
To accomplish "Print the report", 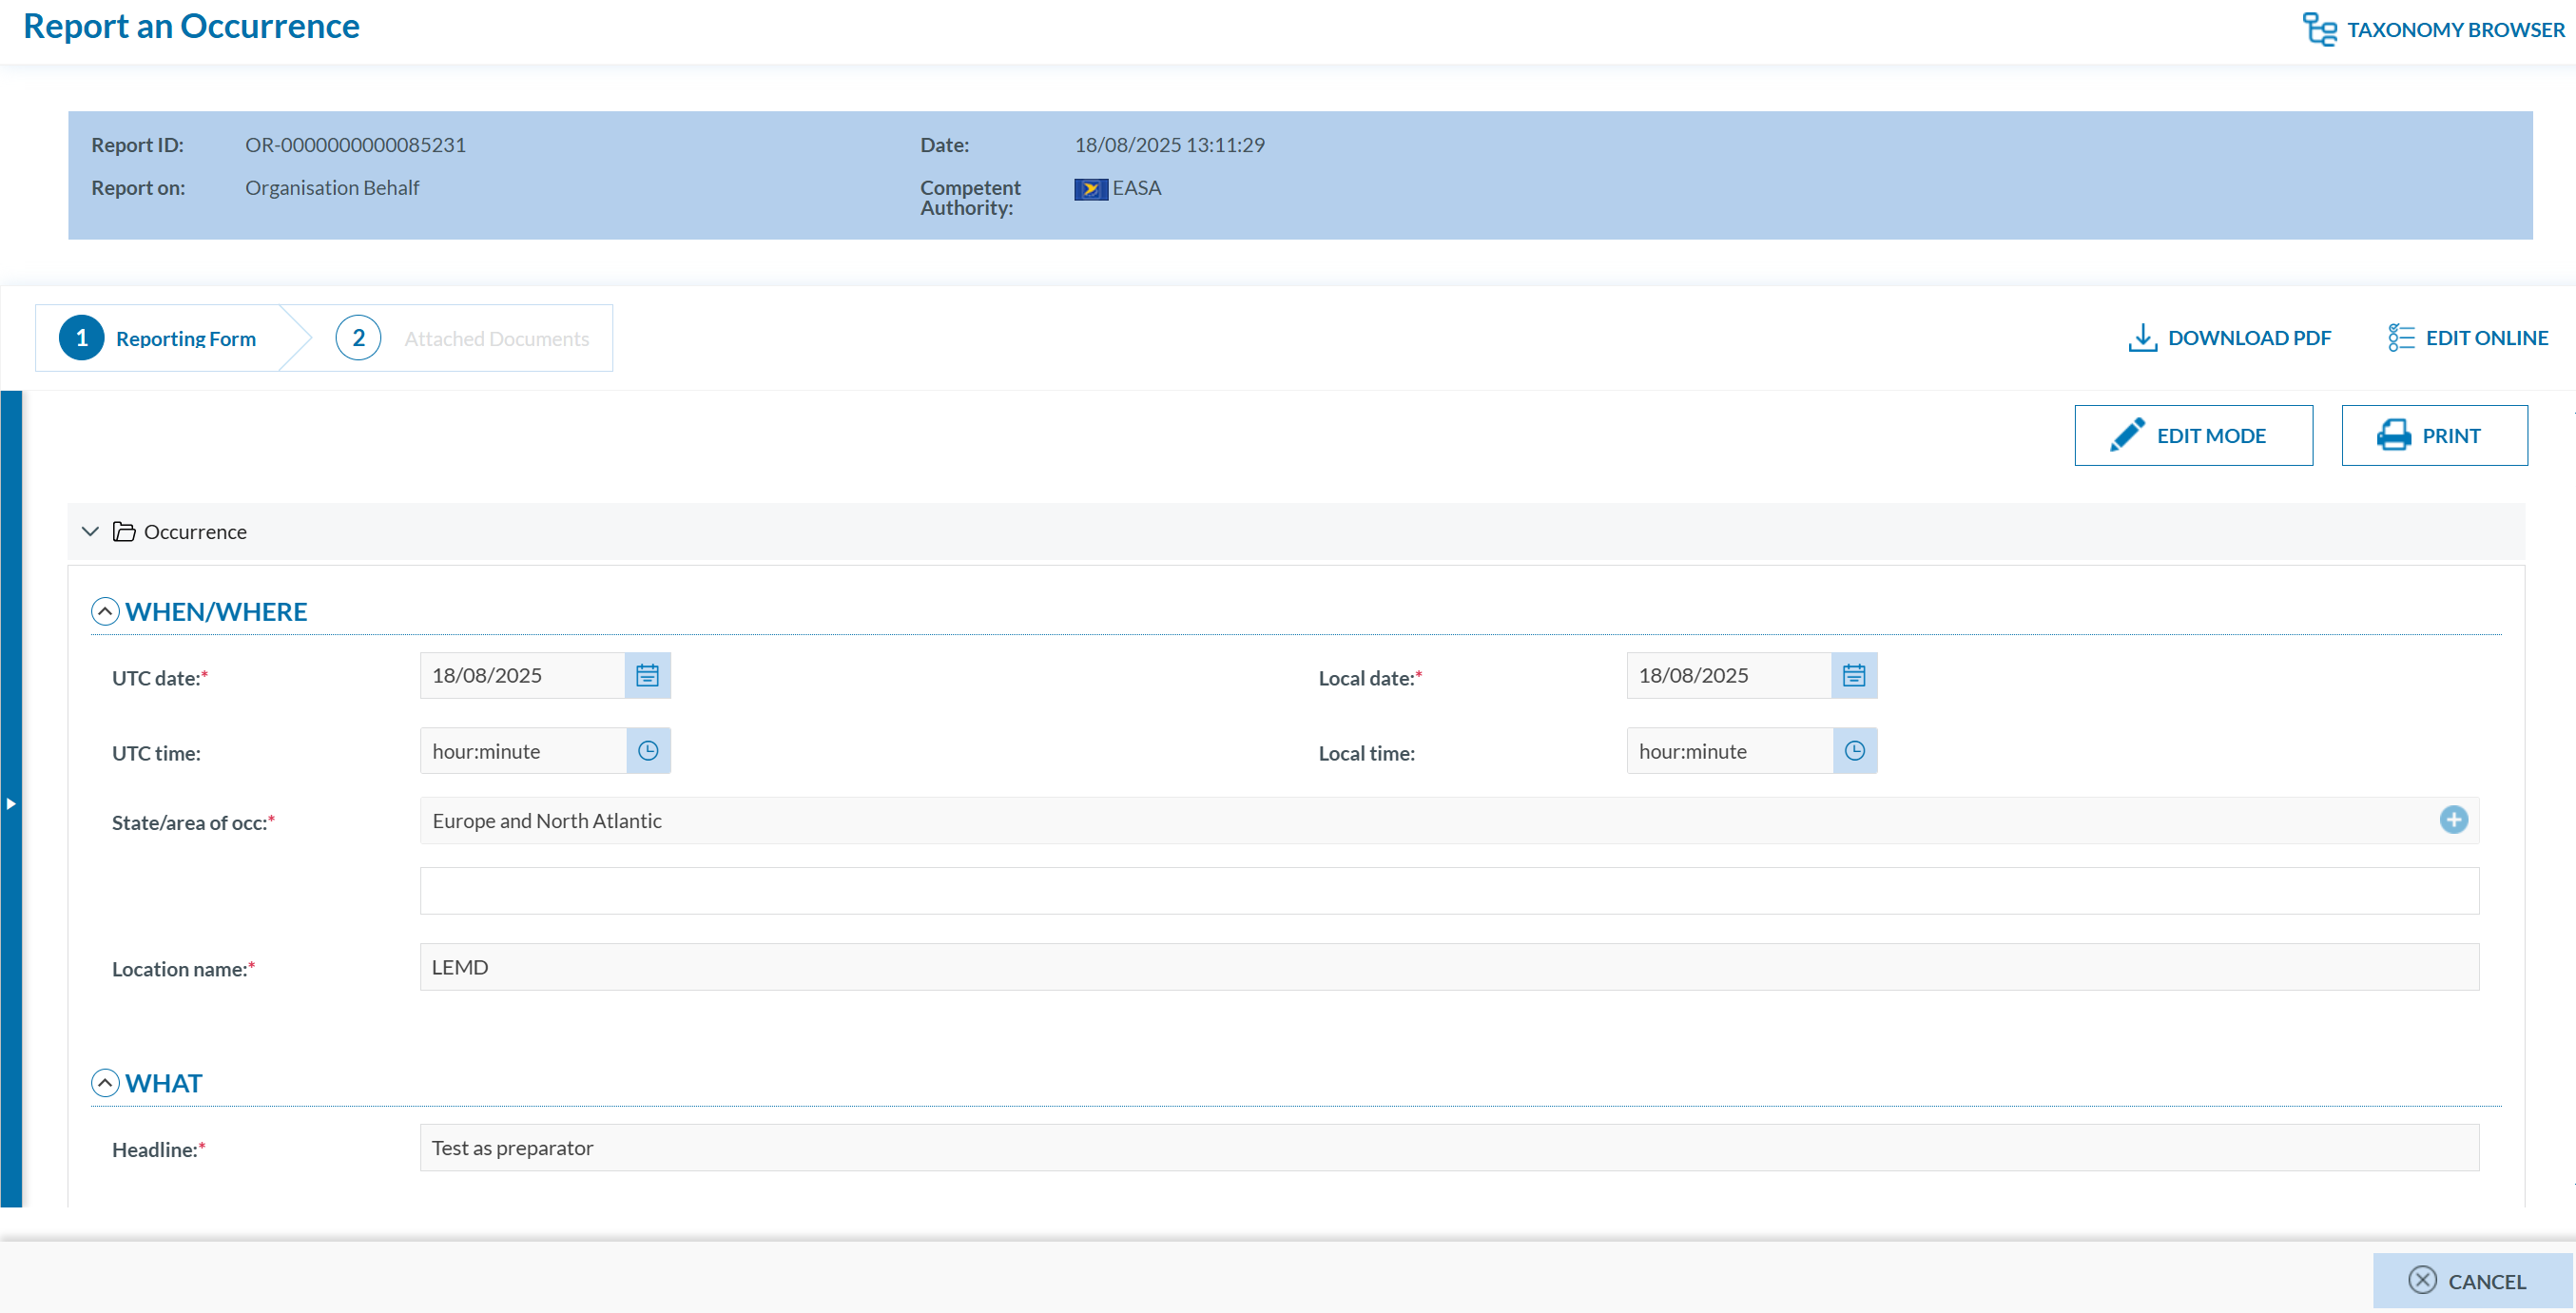I will 2433,435.
